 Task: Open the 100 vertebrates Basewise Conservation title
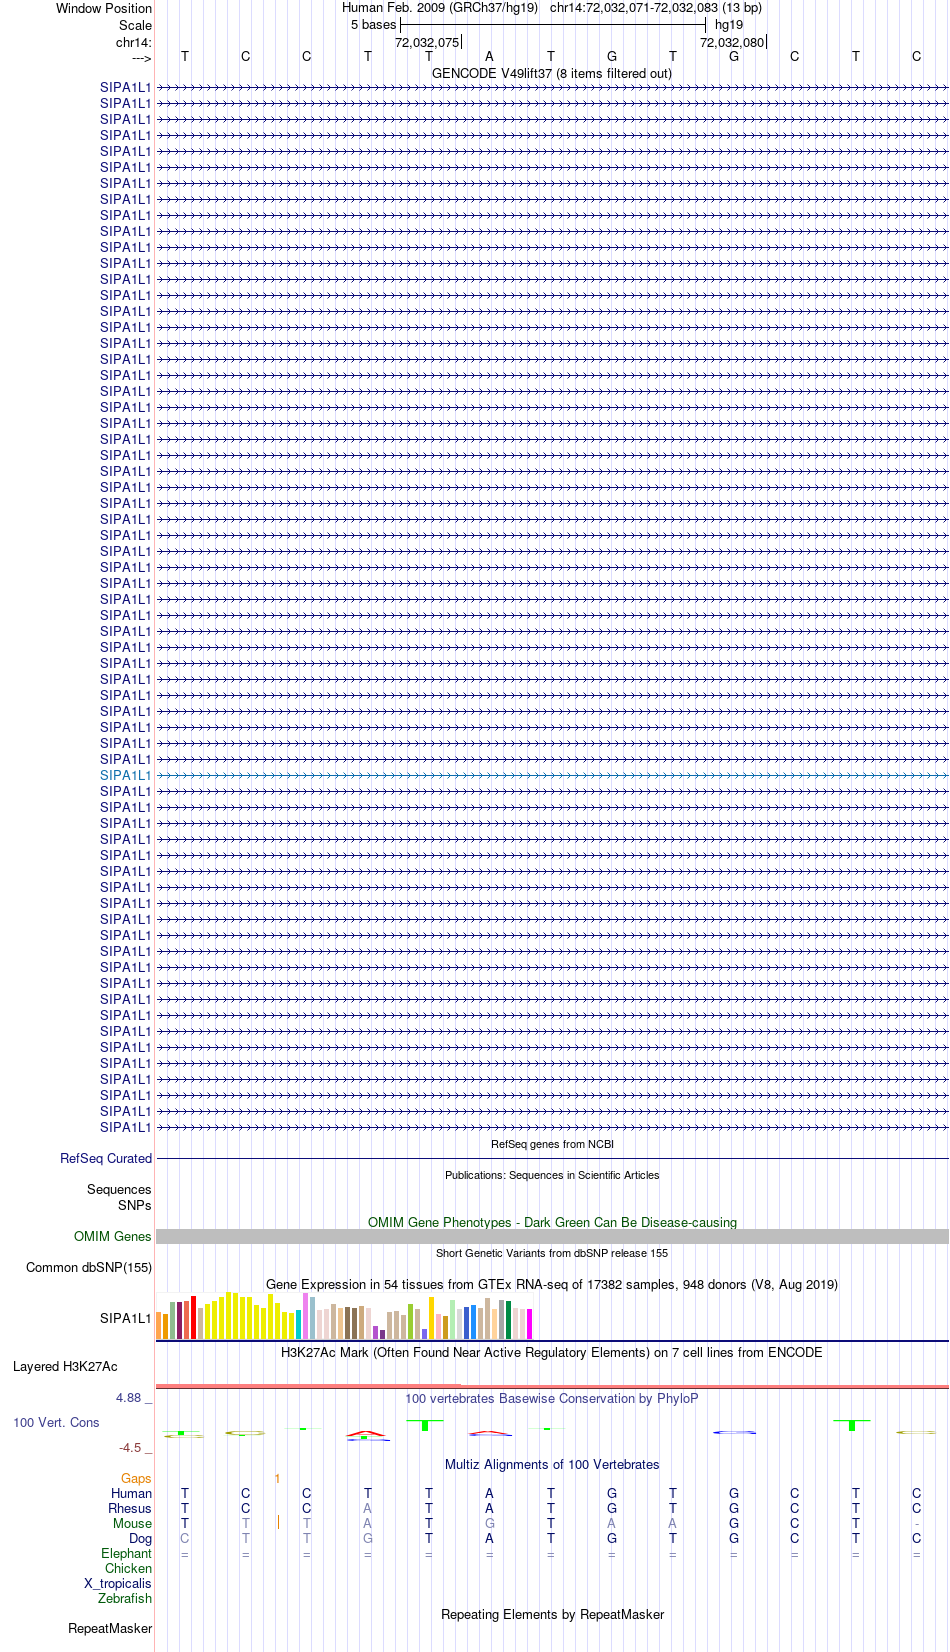[x=552, y=1398]
